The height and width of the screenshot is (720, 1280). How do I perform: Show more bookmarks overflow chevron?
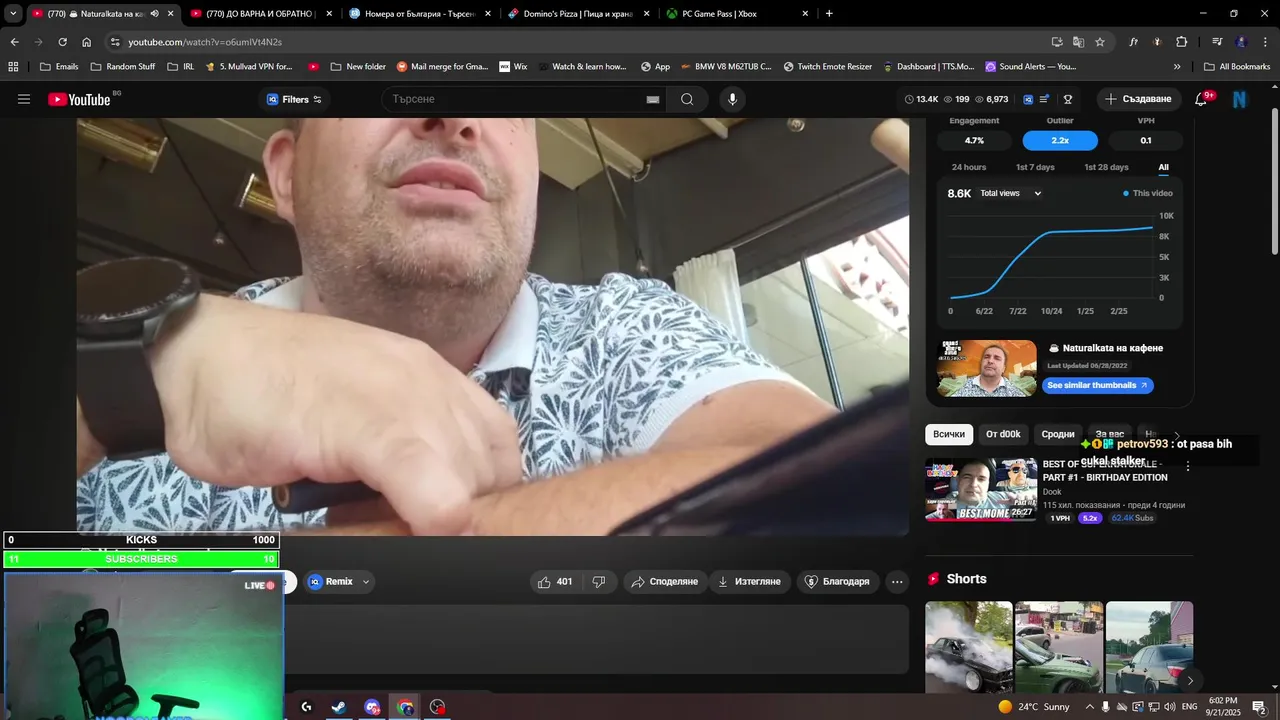click(x=1177, y=67)
